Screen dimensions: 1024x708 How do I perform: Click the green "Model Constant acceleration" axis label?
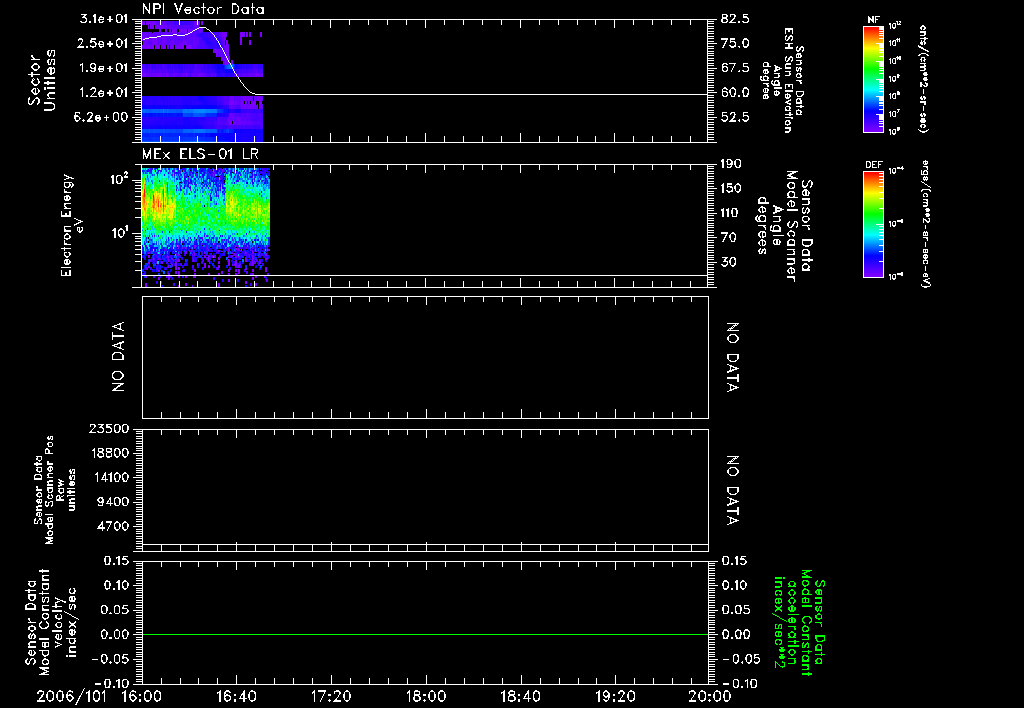pos(799,622)
